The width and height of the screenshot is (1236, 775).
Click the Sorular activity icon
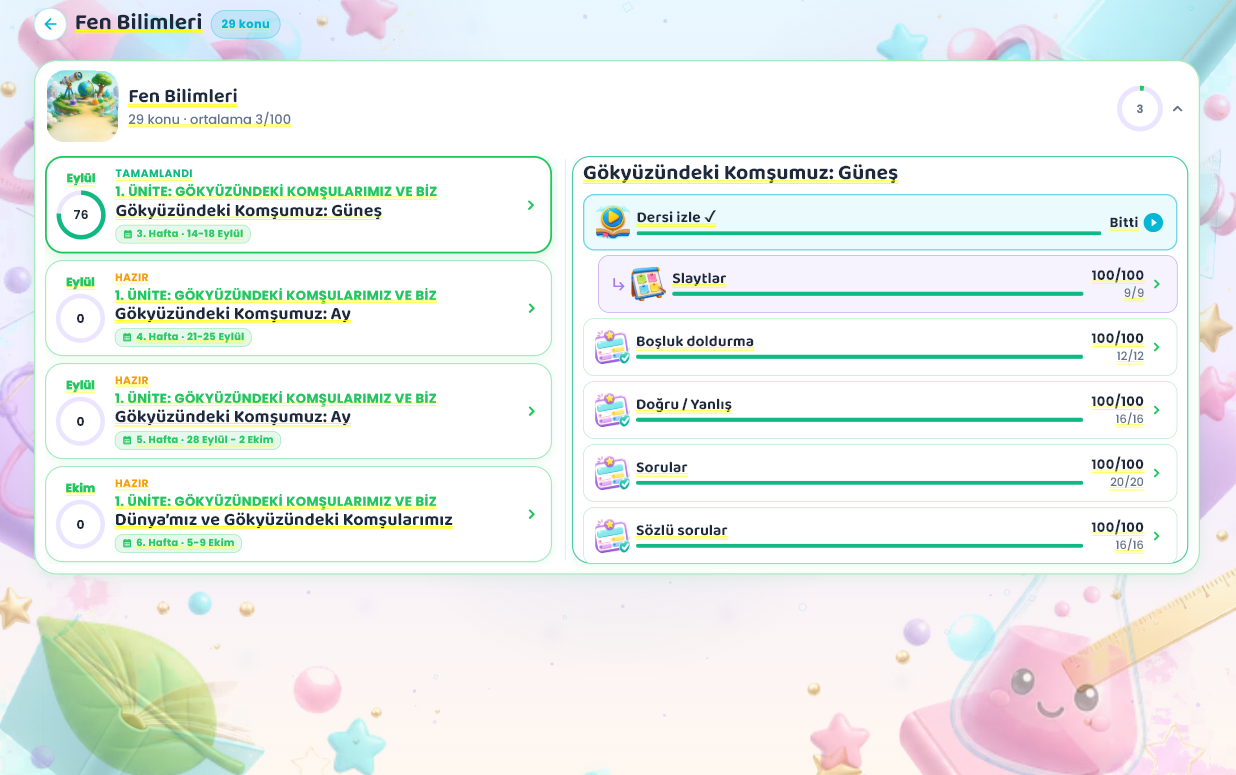click(612, 473)
